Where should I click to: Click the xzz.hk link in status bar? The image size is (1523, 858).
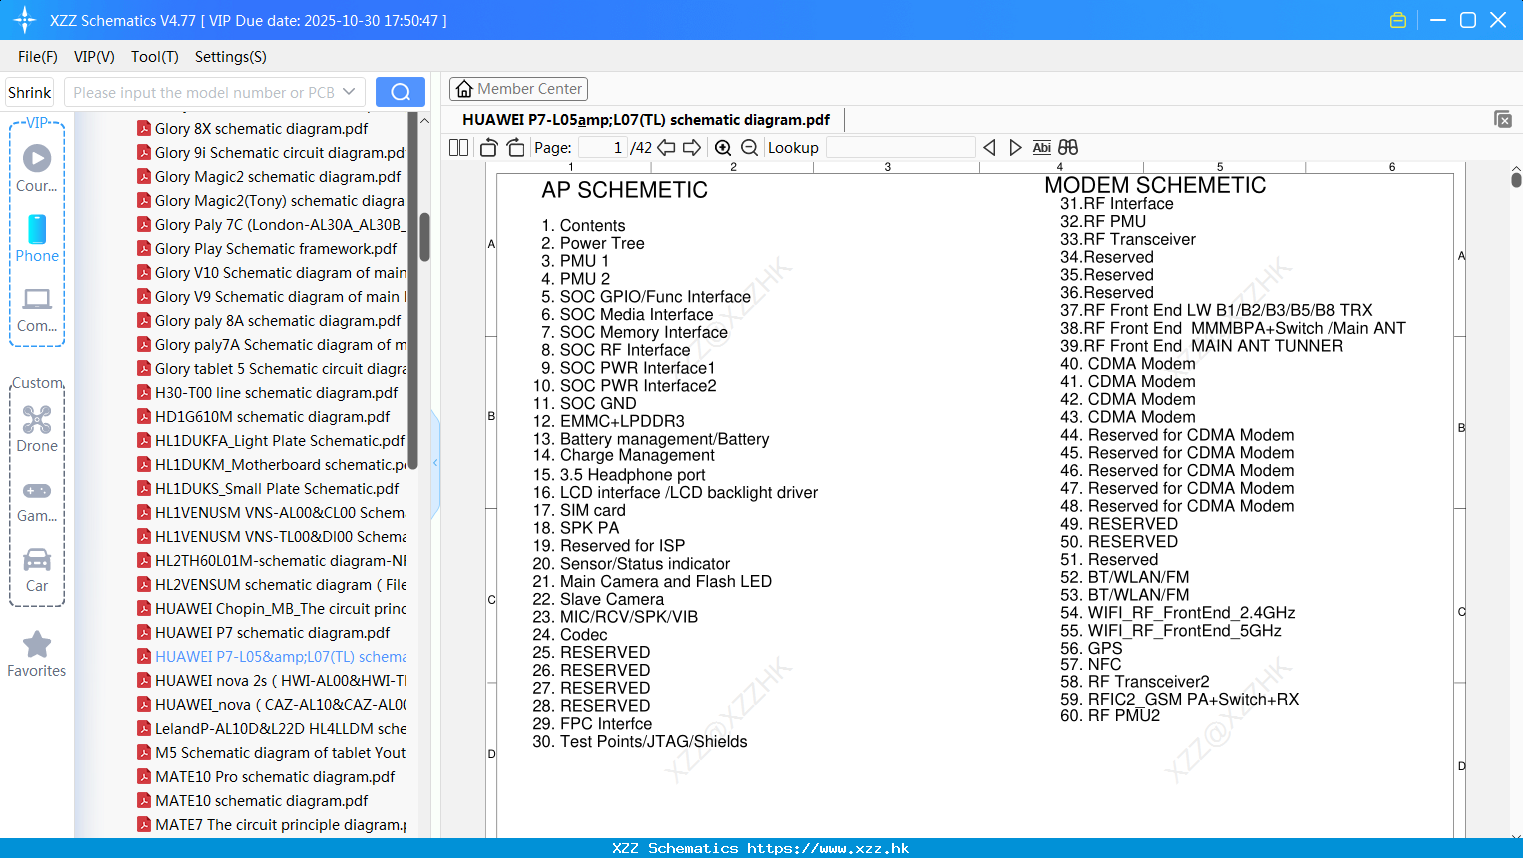click(828, 848)
